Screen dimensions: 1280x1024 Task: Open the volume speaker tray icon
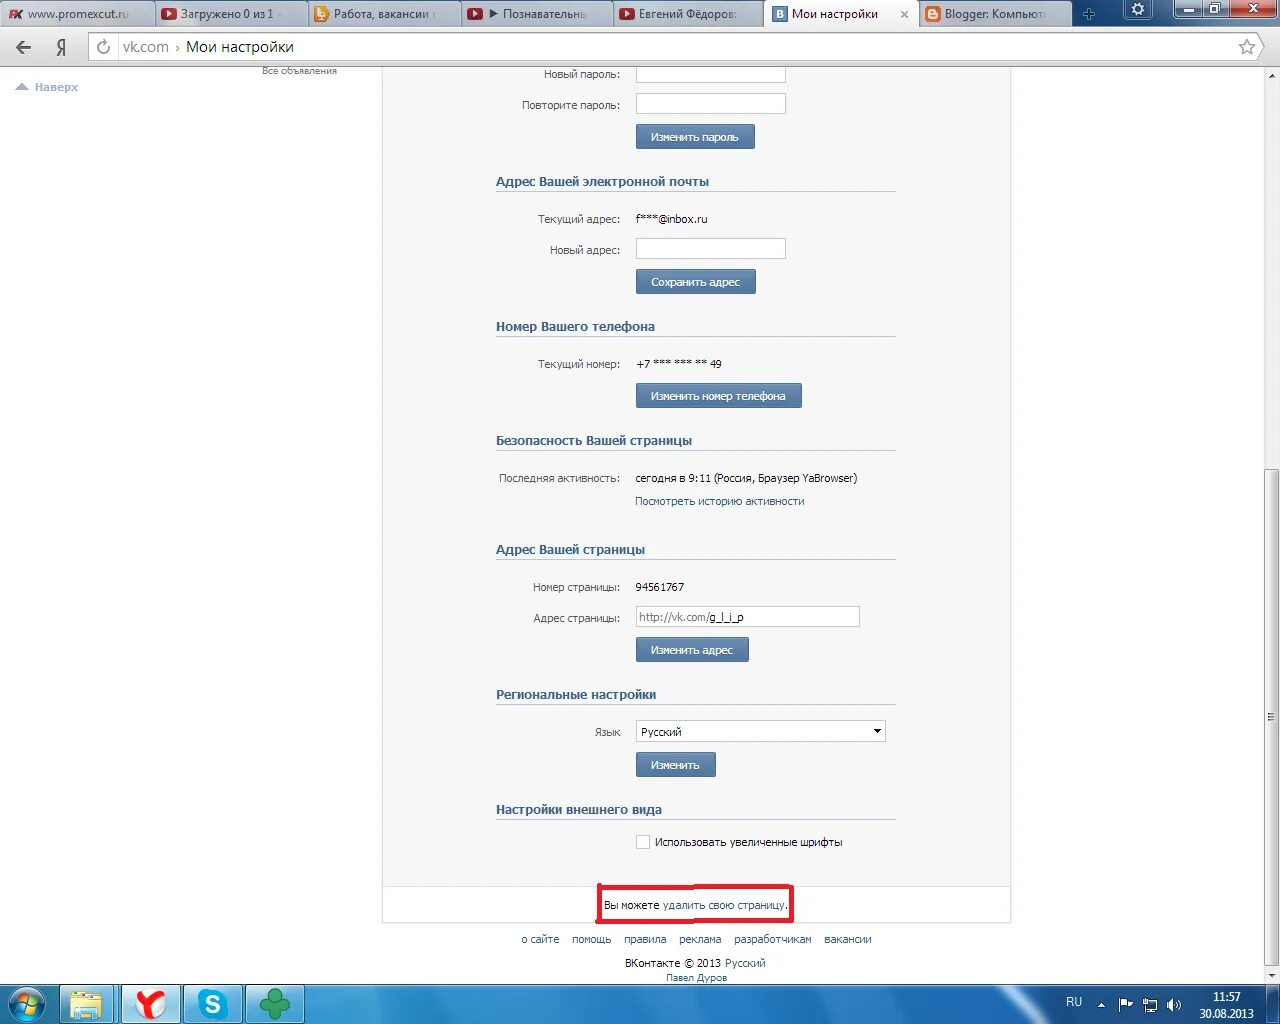click(1174, 1005)
